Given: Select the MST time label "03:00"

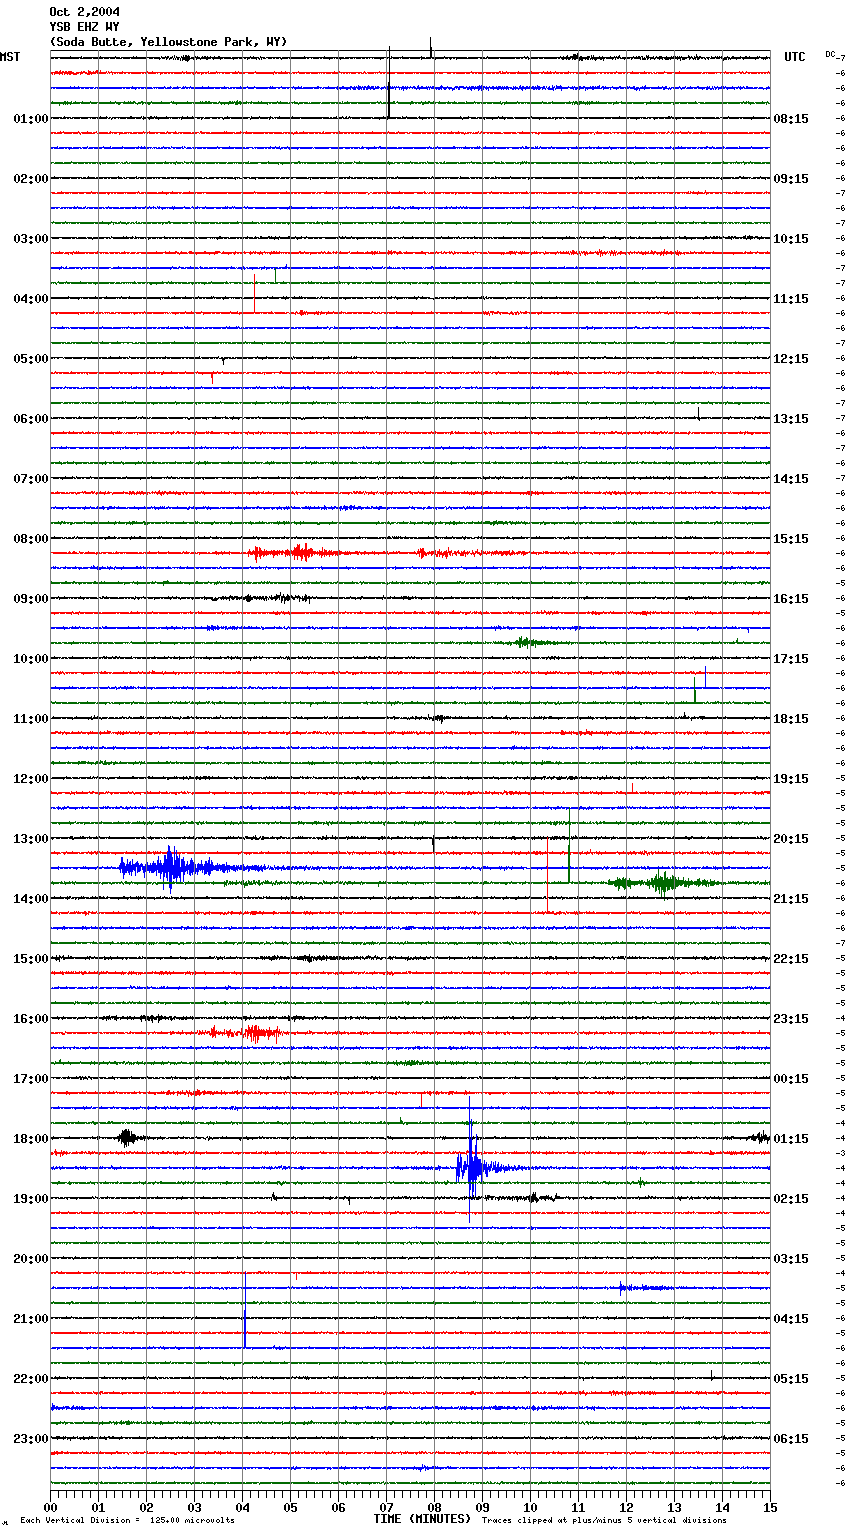Looking at the screenshot, I should click(31, 239).
